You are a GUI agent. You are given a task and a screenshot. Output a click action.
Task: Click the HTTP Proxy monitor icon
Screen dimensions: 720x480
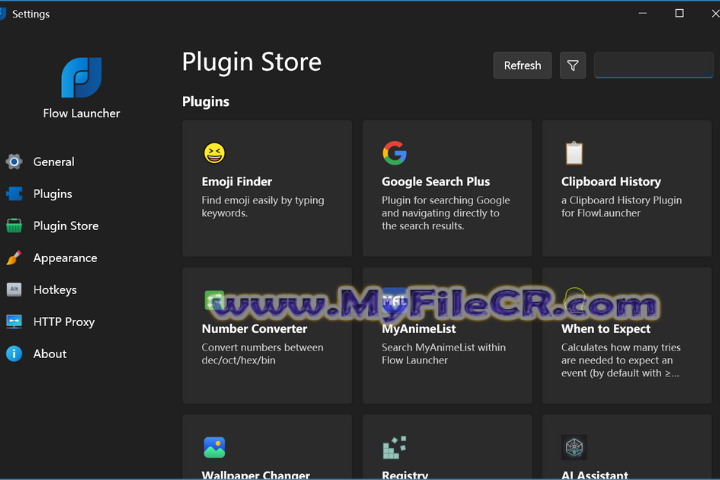pos(14,322)
